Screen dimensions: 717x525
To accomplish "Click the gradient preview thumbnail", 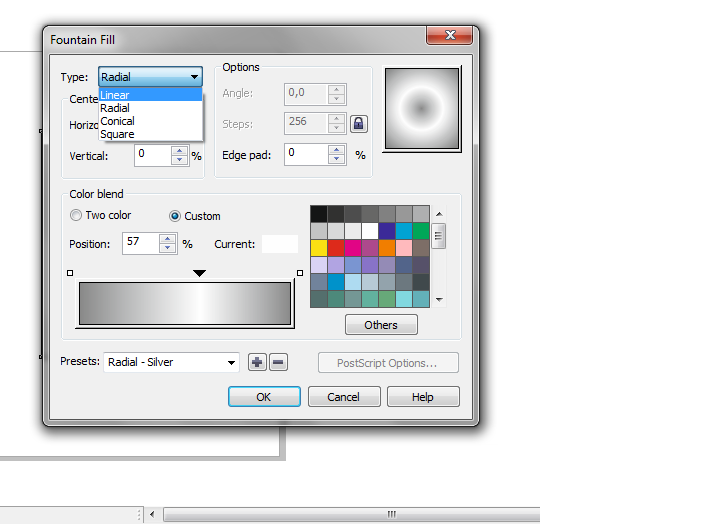I will click(x=421, y=106).
